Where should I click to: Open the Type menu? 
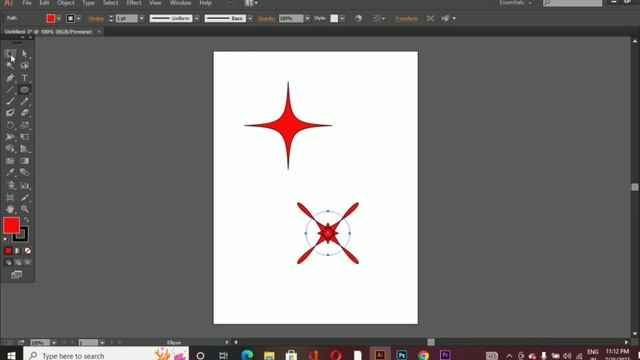(89, 3)
